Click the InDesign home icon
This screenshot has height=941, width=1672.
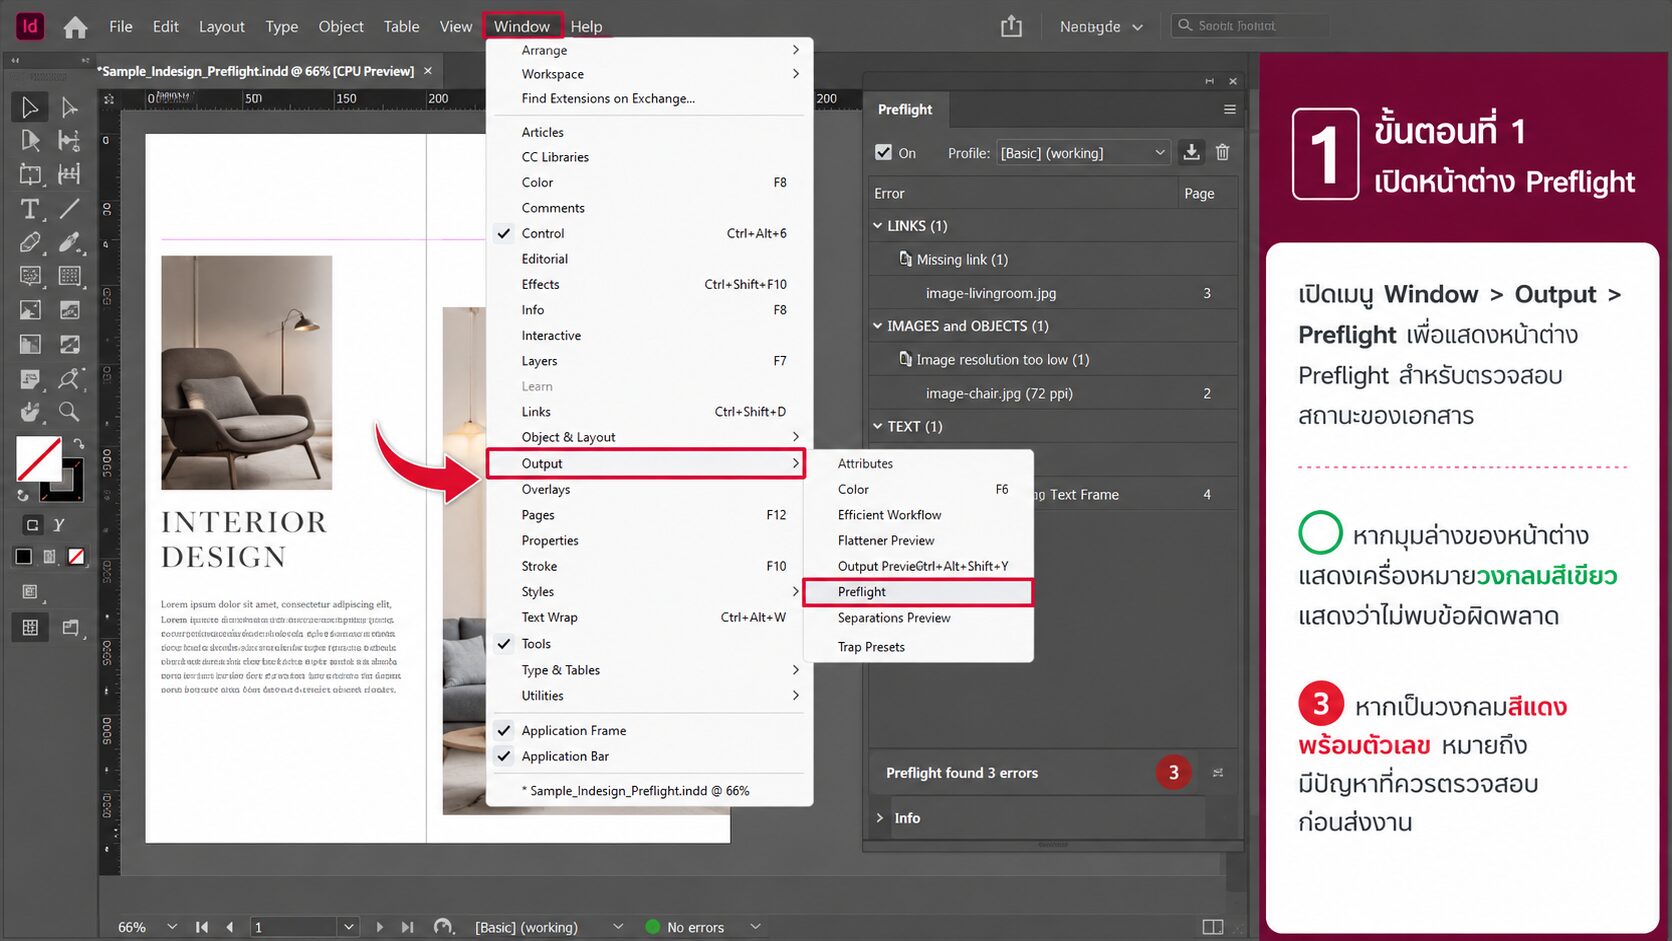point(75,27)
